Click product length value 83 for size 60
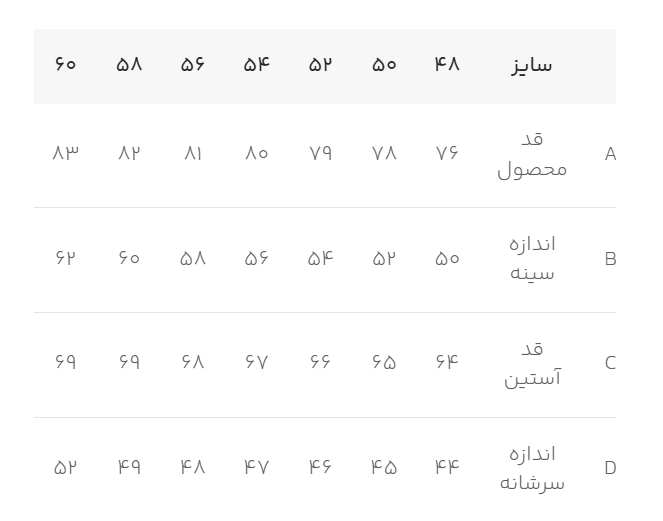This screenshot has width=663, height=521. tap(66, 154)
